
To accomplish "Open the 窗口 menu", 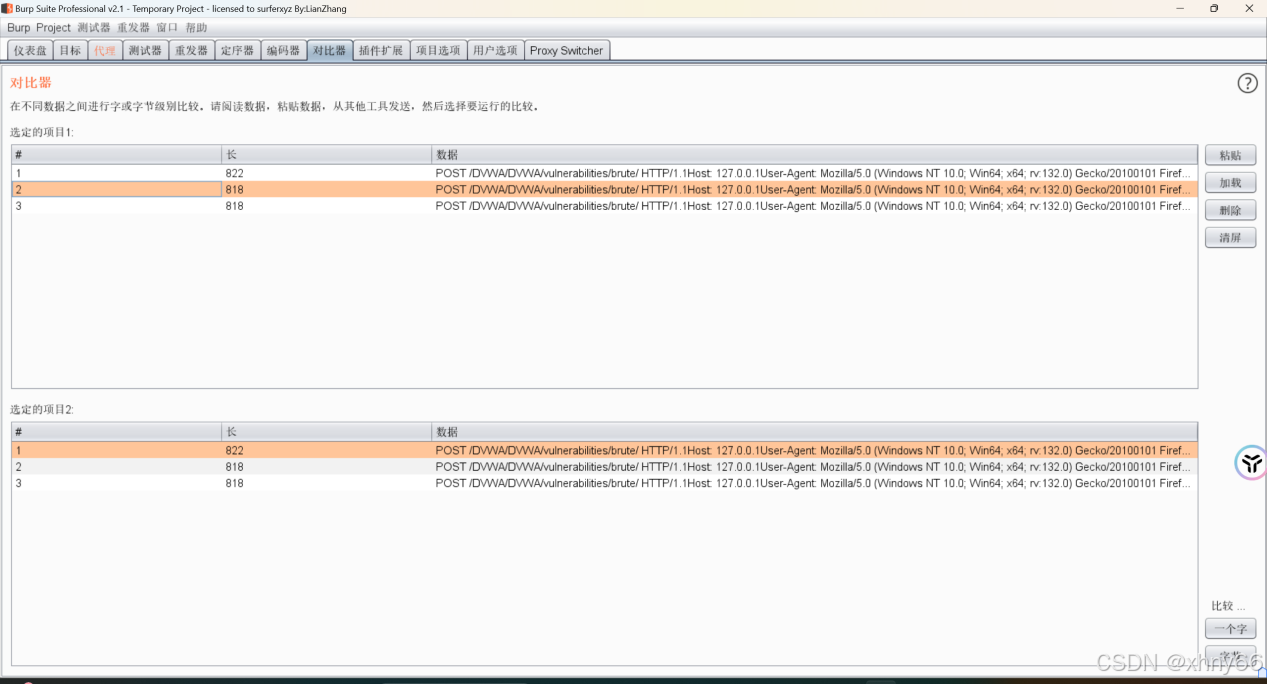I will (x=167, y=28).
